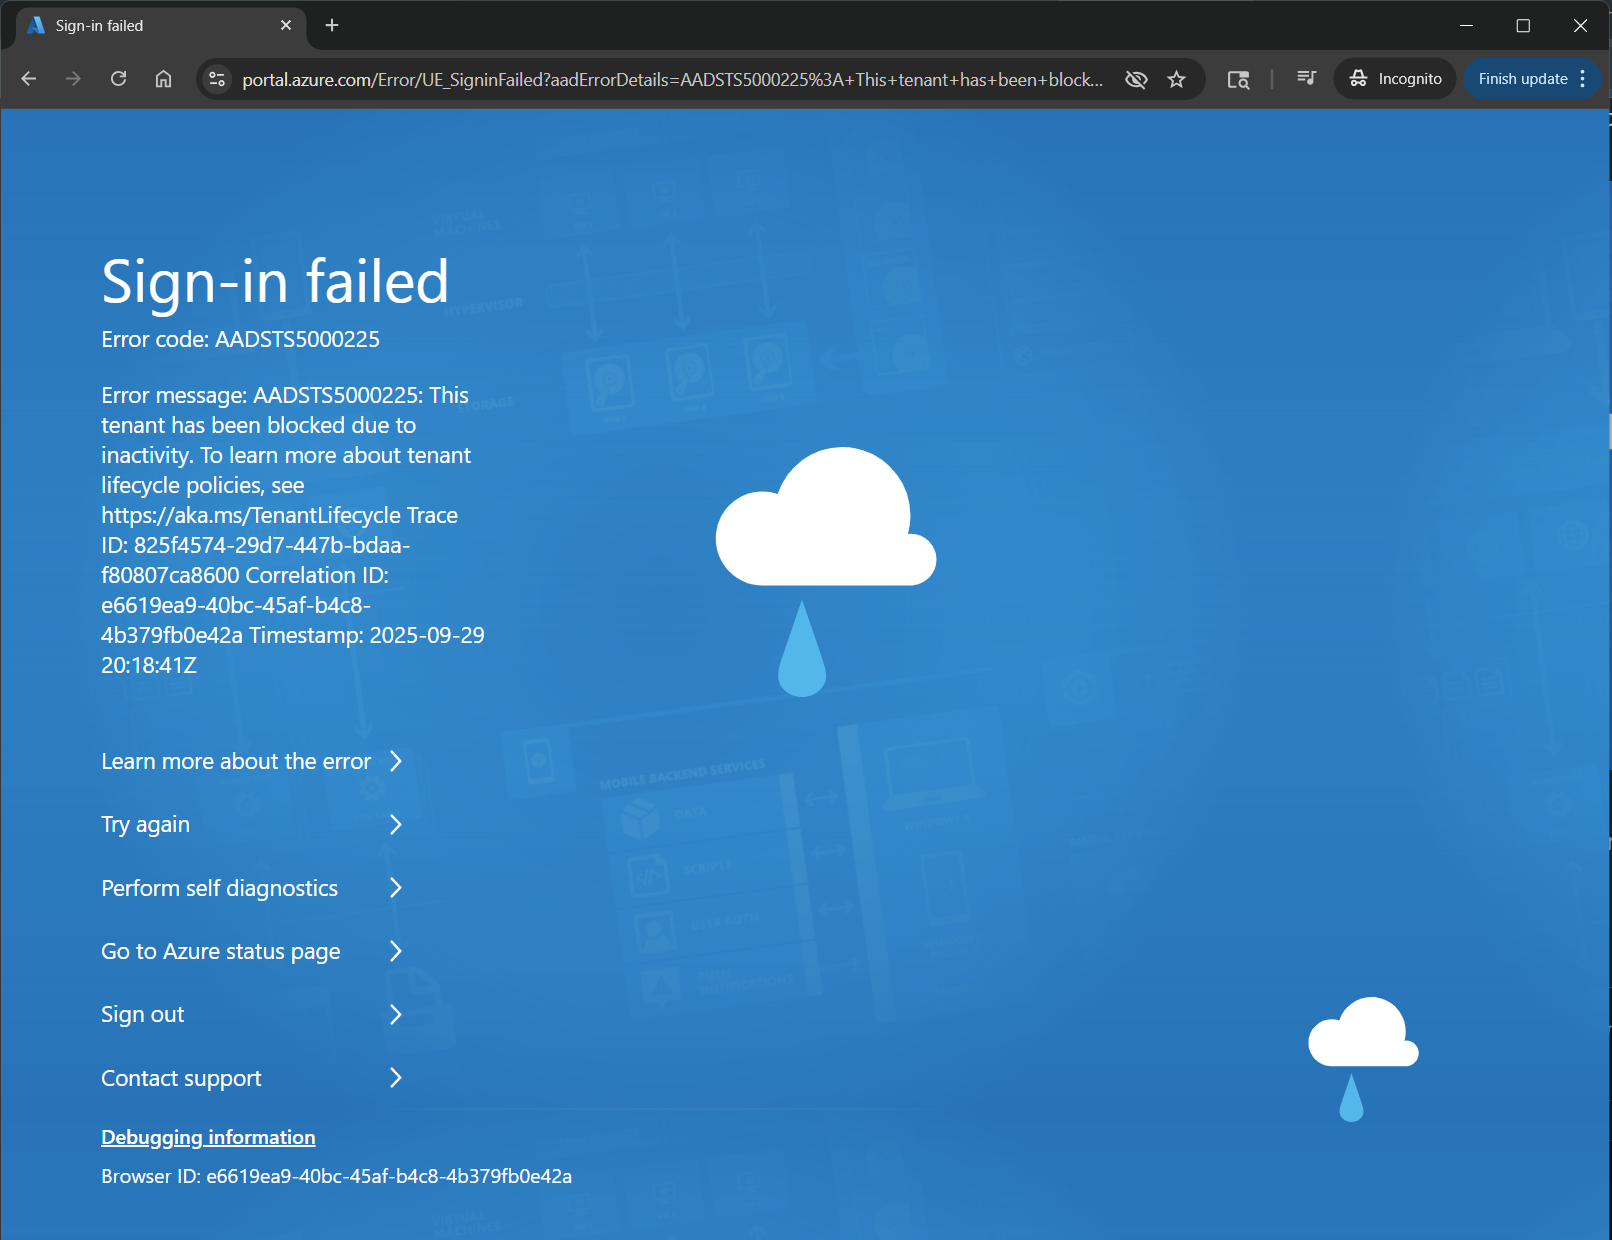
Task: Open a new browser tab
Action: pyautogui.click(x=332, y=26)
